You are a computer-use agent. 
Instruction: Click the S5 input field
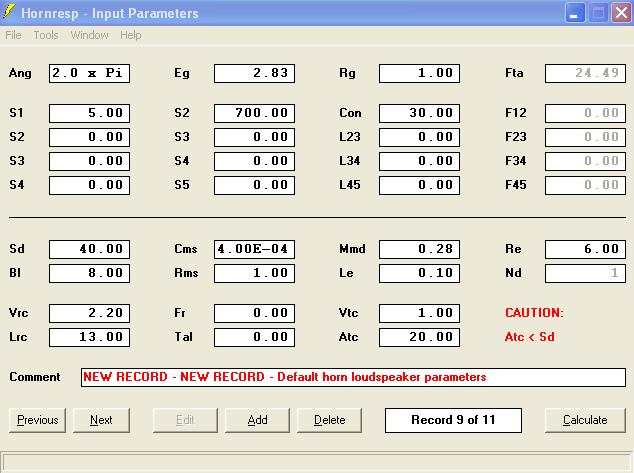254,185
